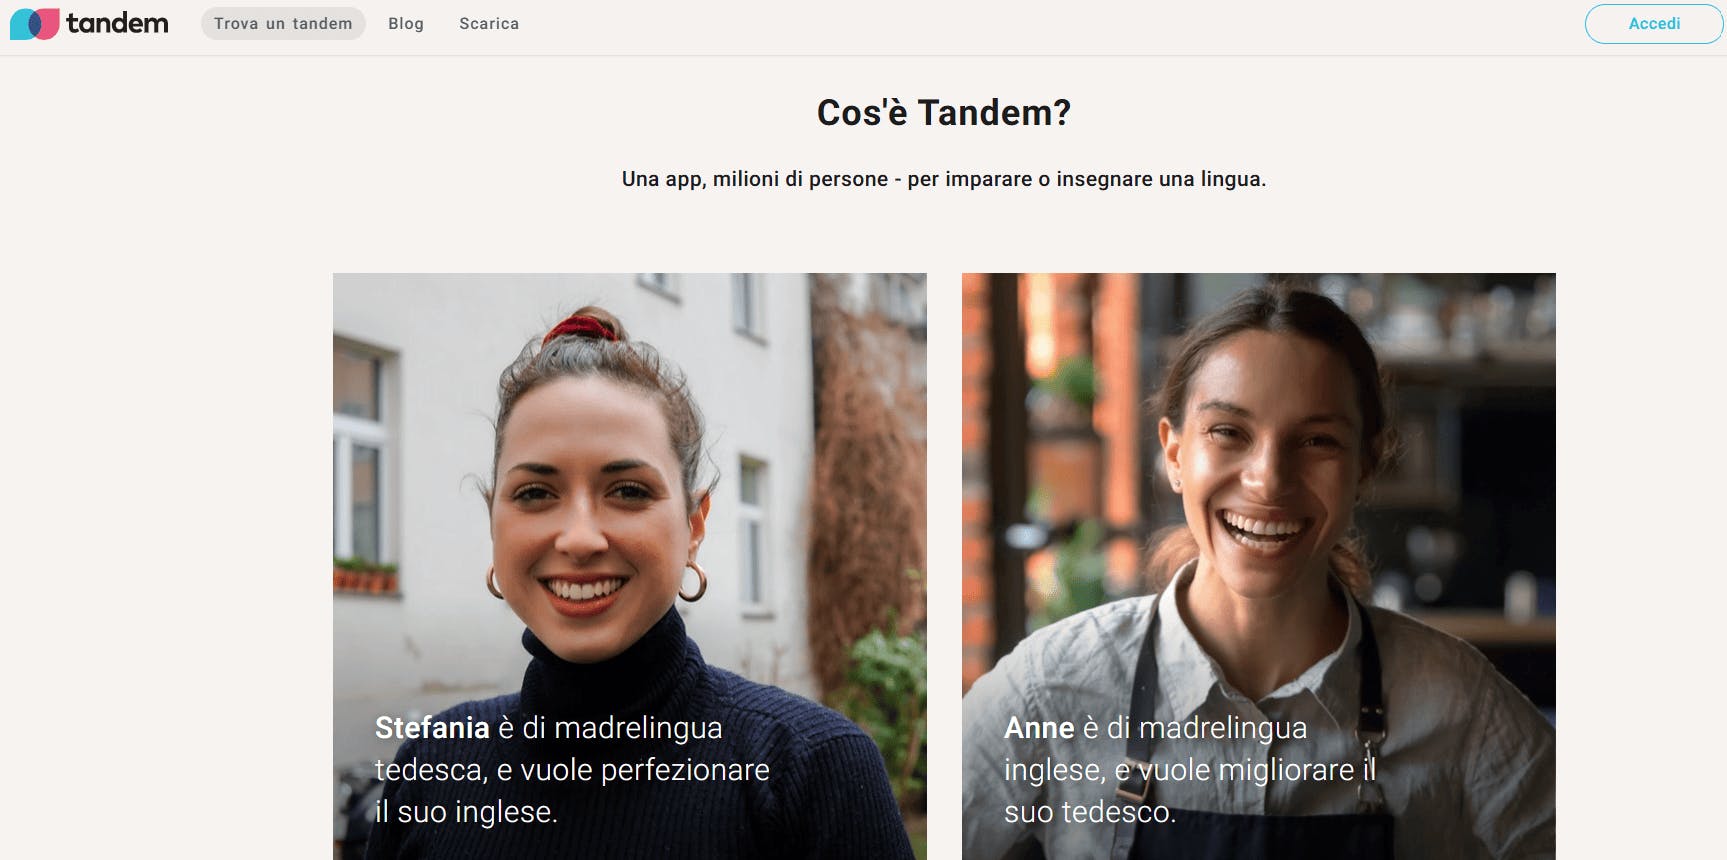Click "inglese, e vuole migliorare il" caption line
Viewport: 1727px width, 860px height.
(x=1190, y=769)
